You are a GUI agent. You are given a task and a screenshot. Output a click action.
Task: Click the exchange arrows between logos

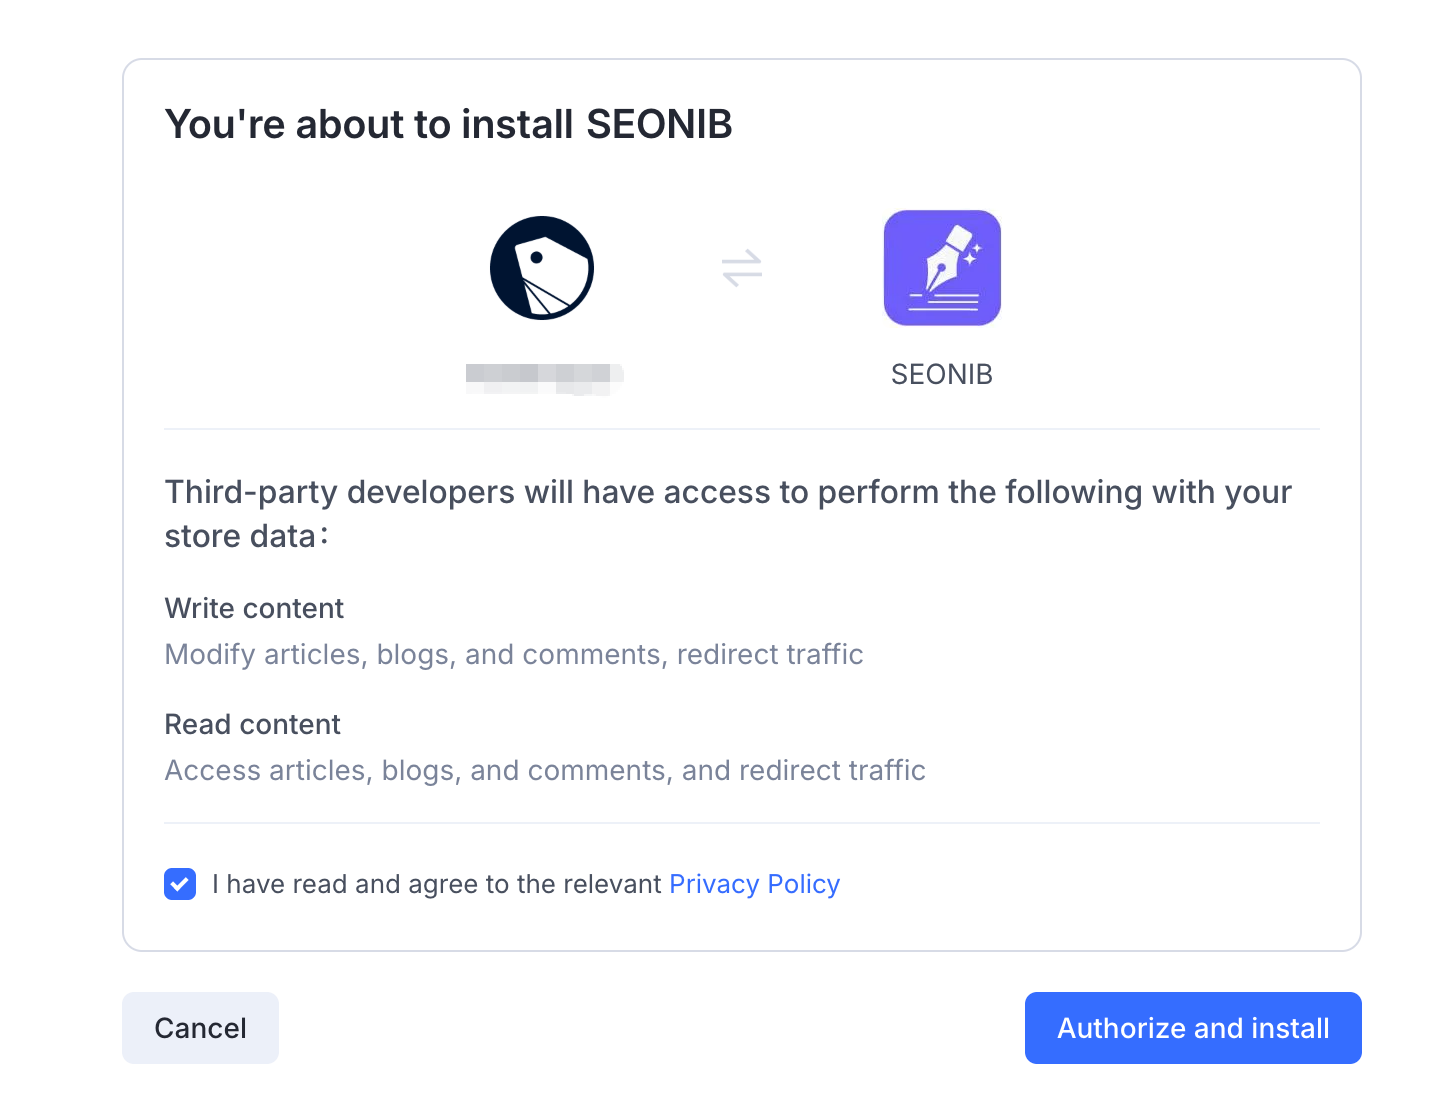pos(742,268)
